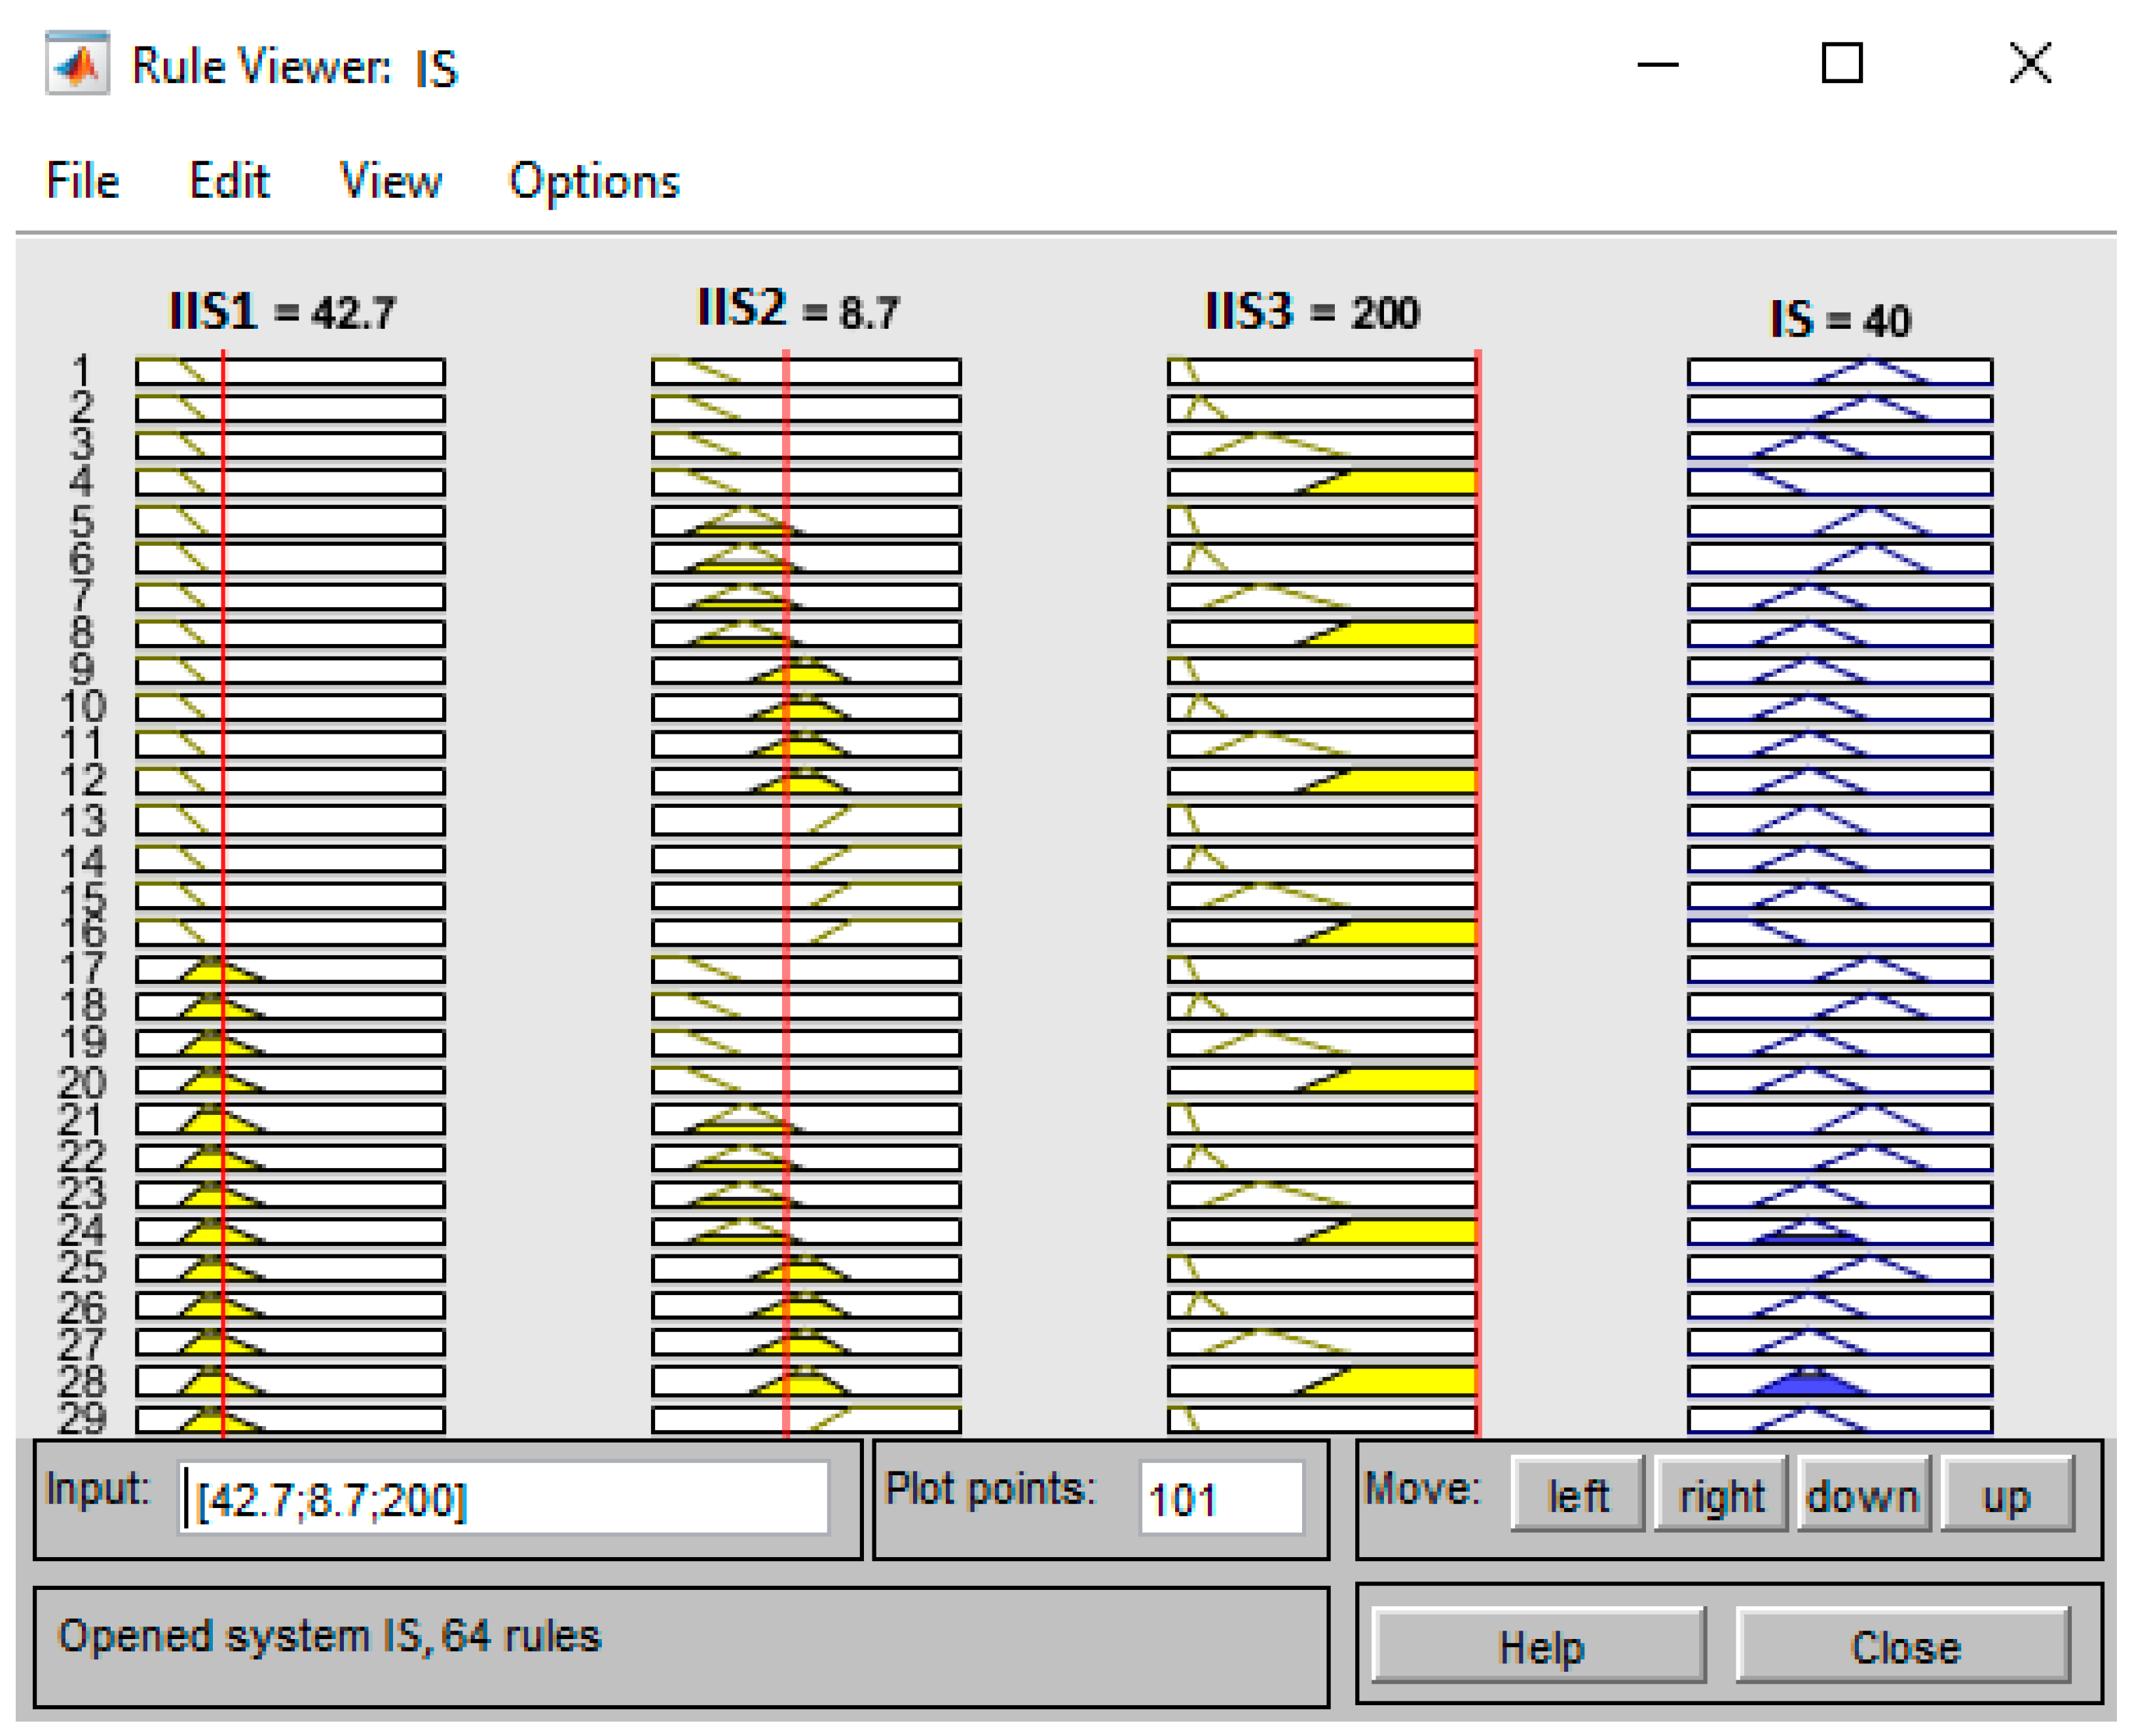Click the Move right button
This screenshot has height=1736, width=2132.
pos(1720,1496)
